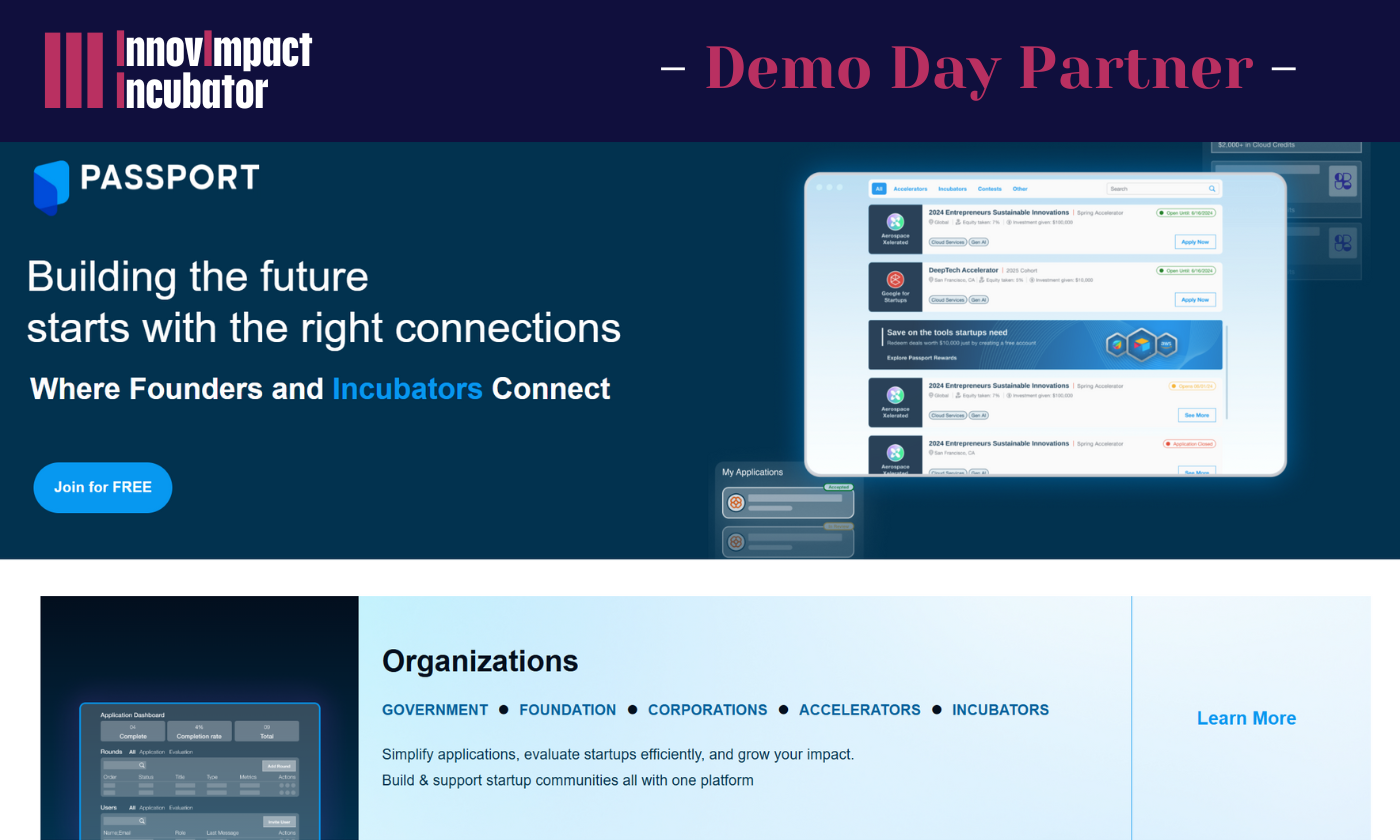This screenshot has width=1400, height=840.
Task: Click the ACCELERATORS organization label
Action: [x=860, y=710]
